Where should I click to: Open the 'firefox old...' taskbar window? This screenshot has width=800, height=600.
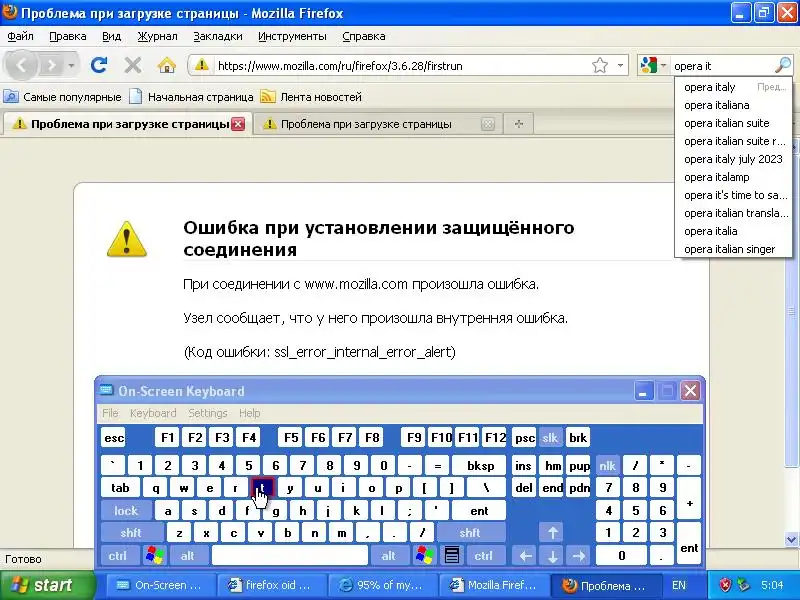(272, 585)
